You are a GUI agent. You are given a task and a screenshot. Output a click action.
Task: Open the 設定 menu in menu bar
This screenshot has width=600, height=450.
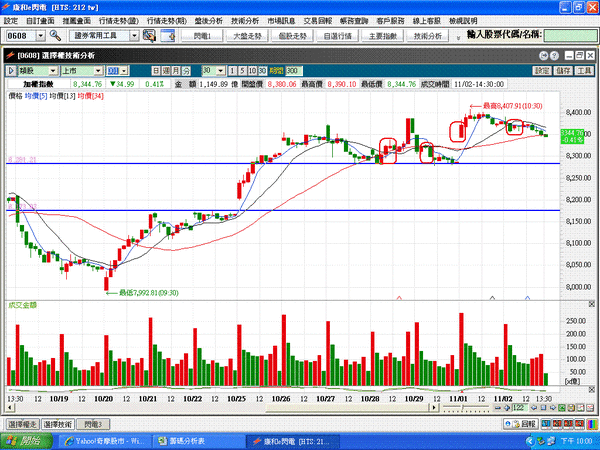pyautogui.click(x=11, y=21)
